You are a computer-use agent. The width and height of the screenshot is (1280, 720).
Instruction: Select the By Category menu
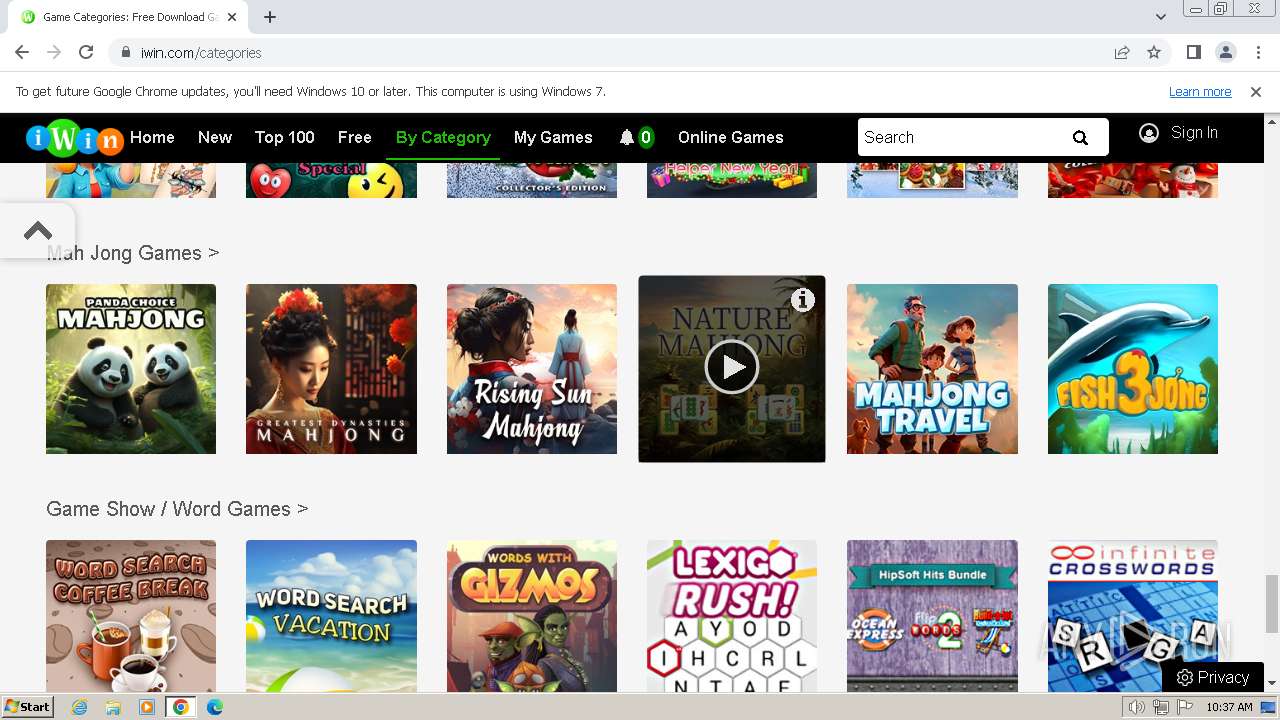pos(443,138)
